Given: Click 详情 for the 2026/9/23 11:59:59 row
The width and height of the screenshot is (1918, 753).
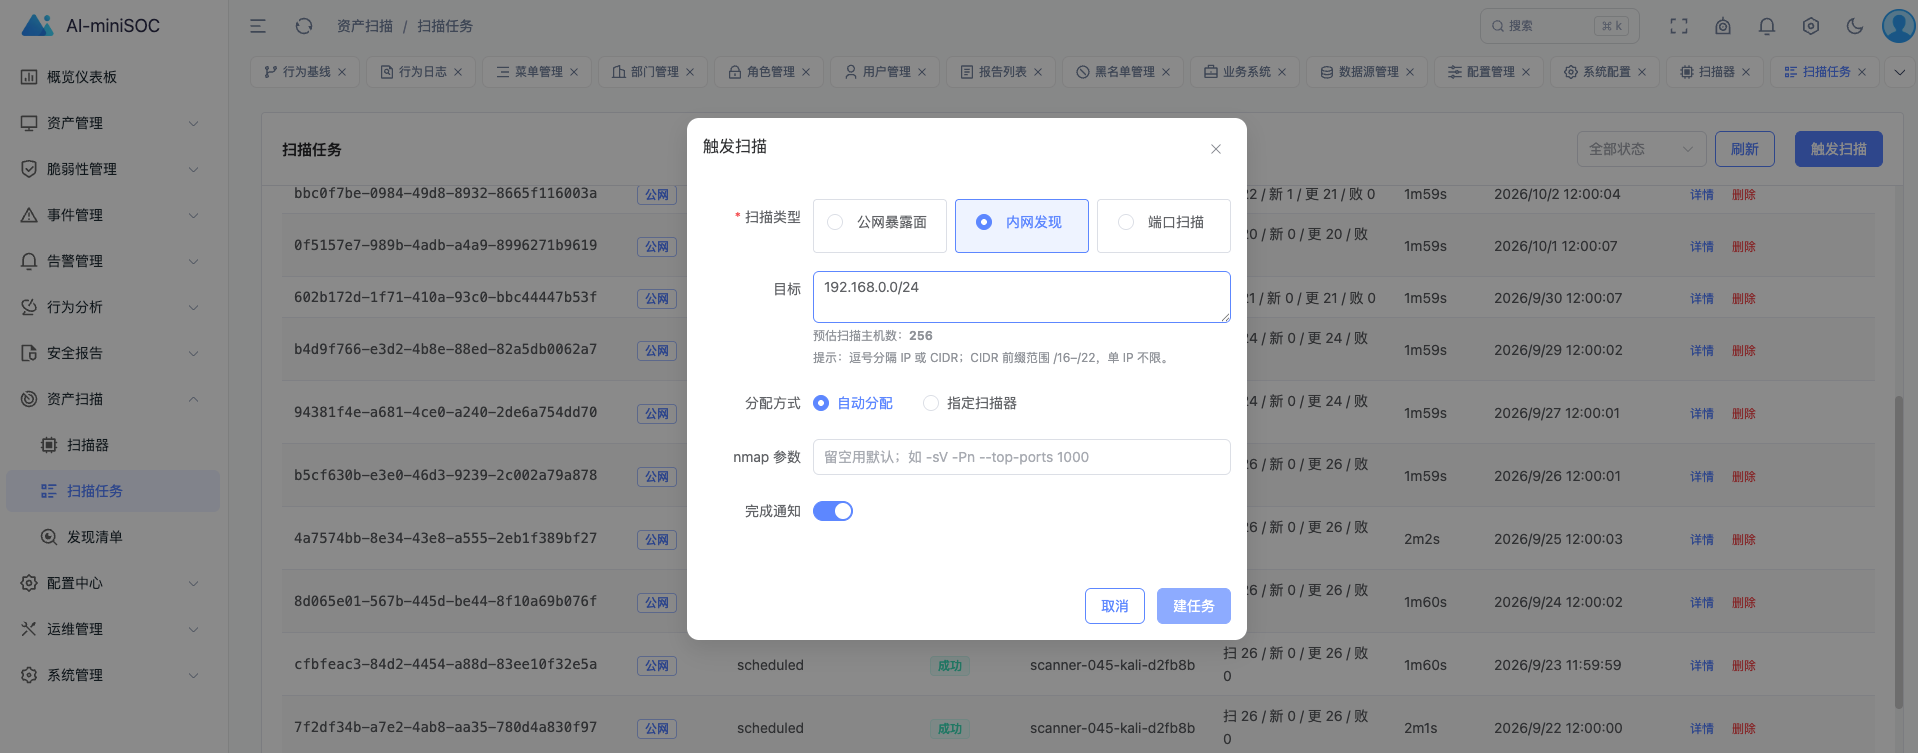Looking at the screenshot, I should tap(1702, 665).
